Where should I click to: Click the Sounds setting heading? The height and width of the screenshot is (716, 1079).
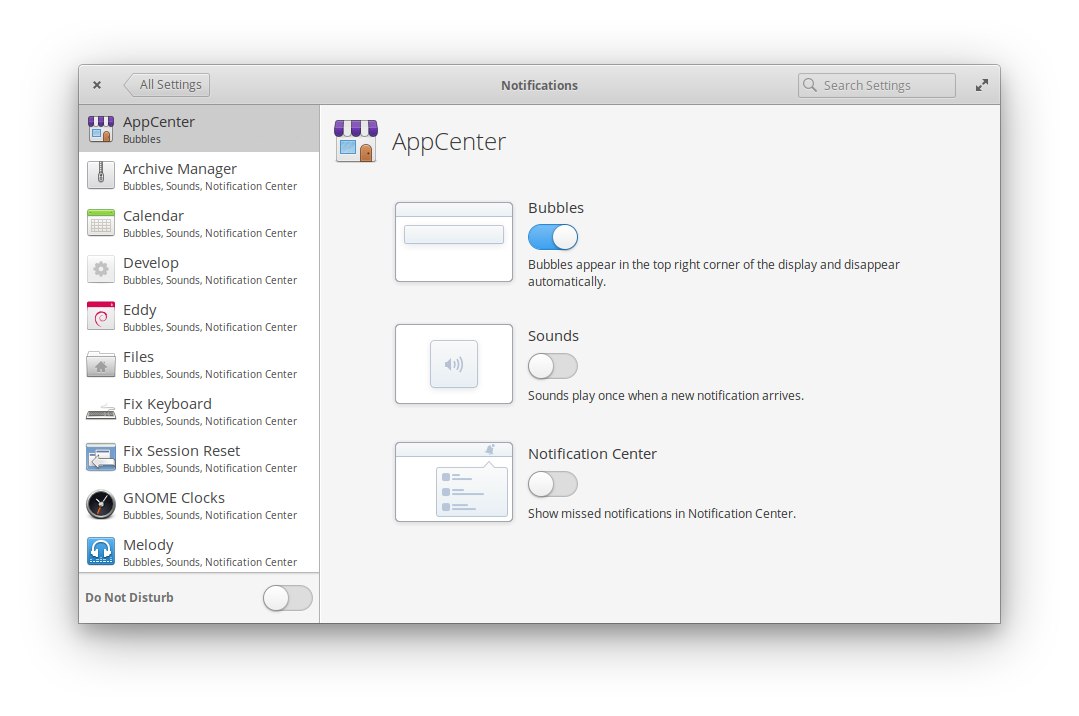pos(553,336)
